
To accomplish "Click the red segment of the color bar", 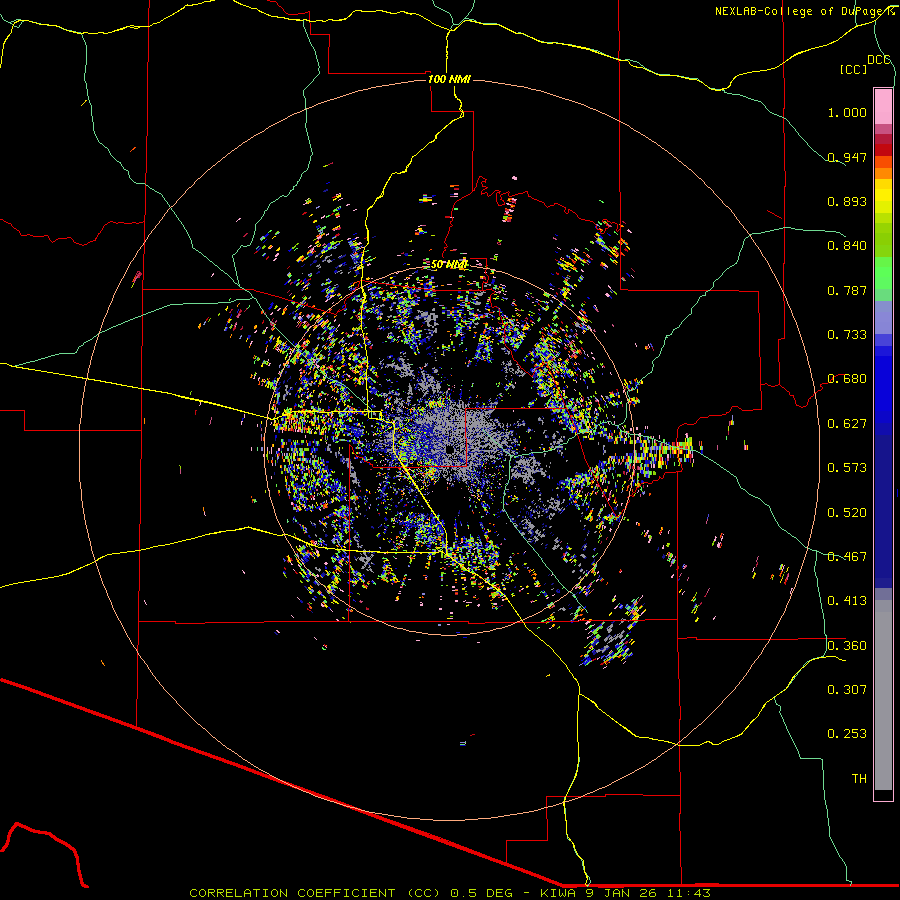I will 883,149.
